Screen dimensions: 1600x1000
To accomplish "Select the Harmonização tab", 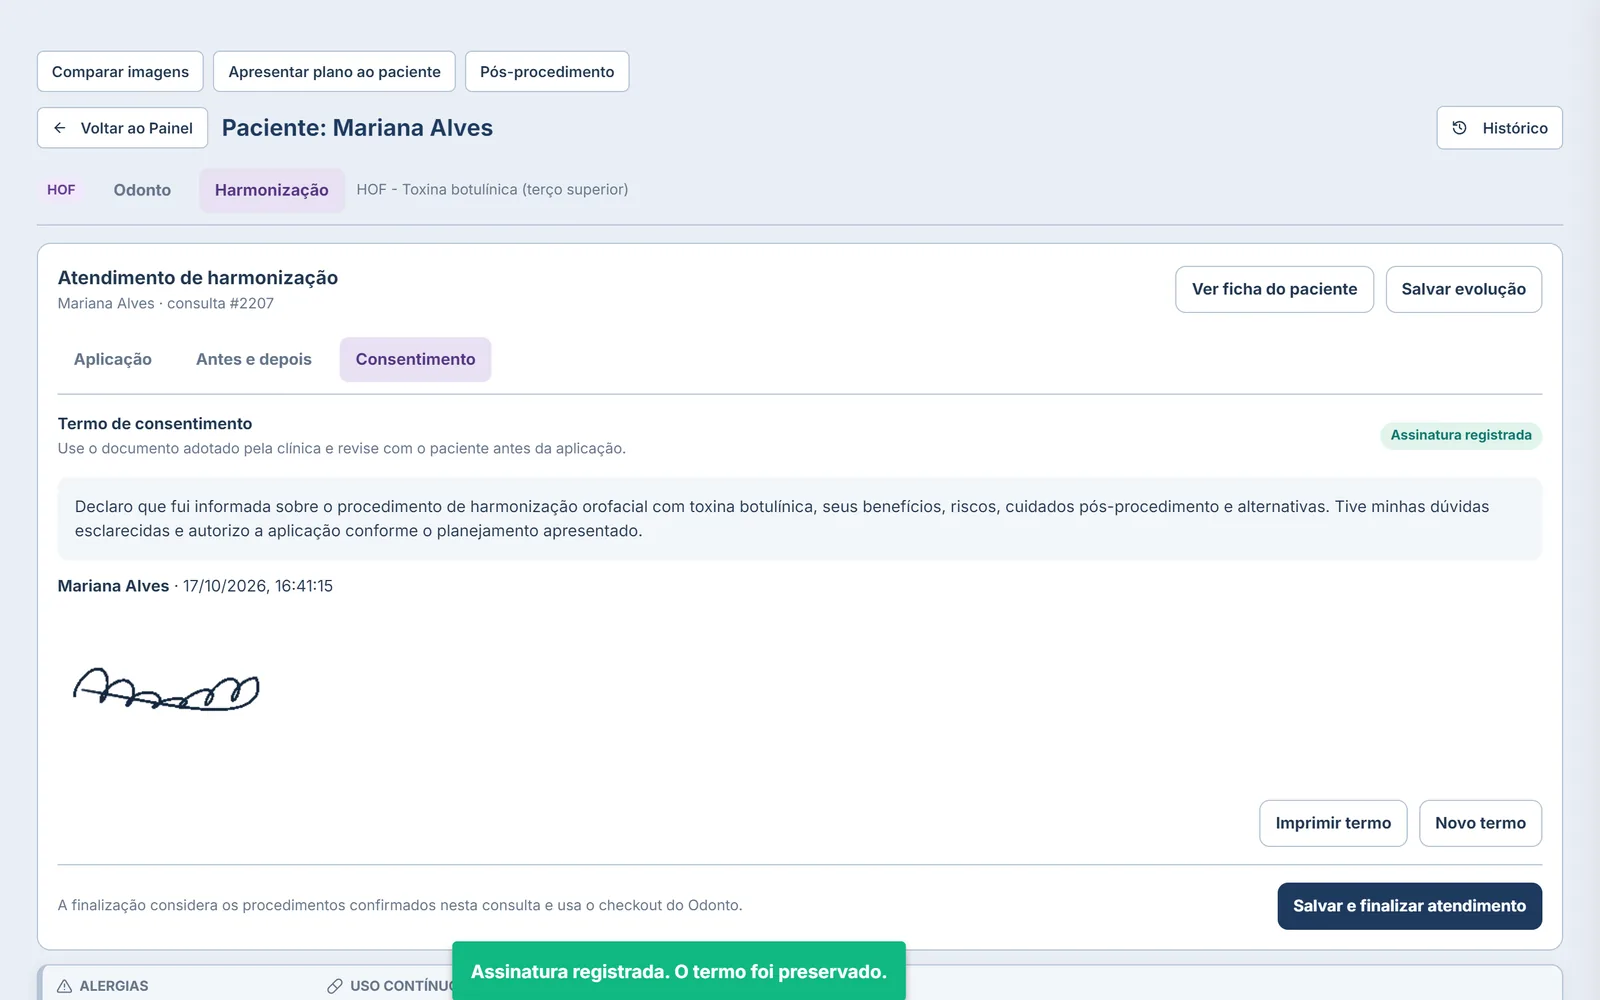I will [x=272, y=190].
